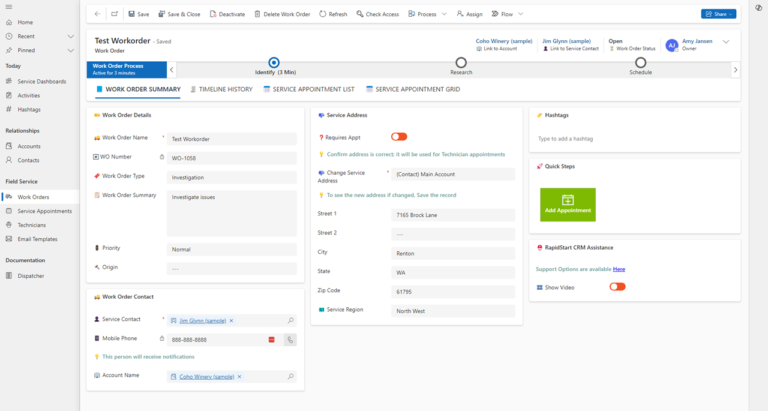Expand the header chevron next to Owner
The height and width of the screenshot is (411, 768).
726,42
